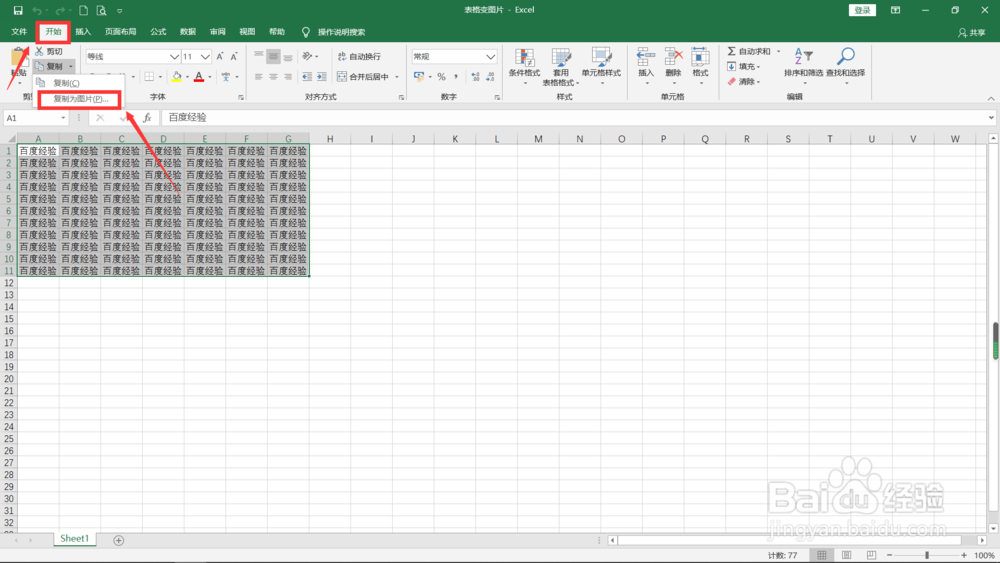The image size is (1000, 563).
Task: Click the Decrease Font Size icon
Action: (x=234, y=57)
